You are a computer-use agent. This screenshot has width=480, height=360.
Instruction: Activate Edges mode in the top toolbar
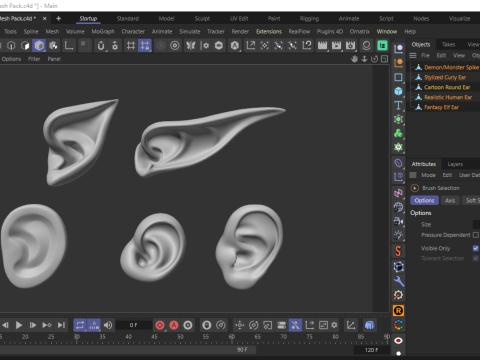pos(25,45)
